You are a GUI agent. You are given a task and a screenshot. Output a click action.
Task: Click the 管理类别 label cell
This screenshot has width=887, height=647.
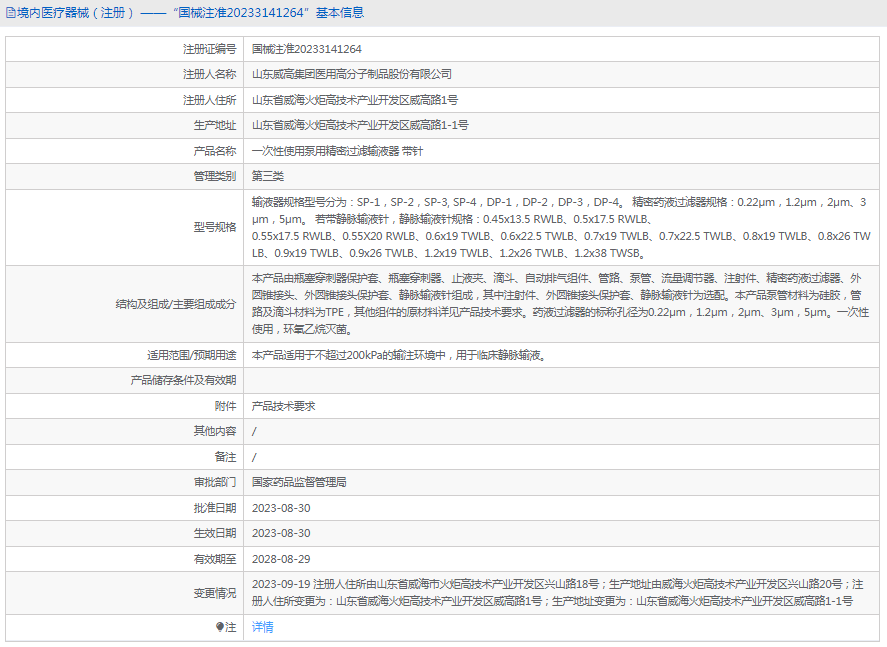125,176
